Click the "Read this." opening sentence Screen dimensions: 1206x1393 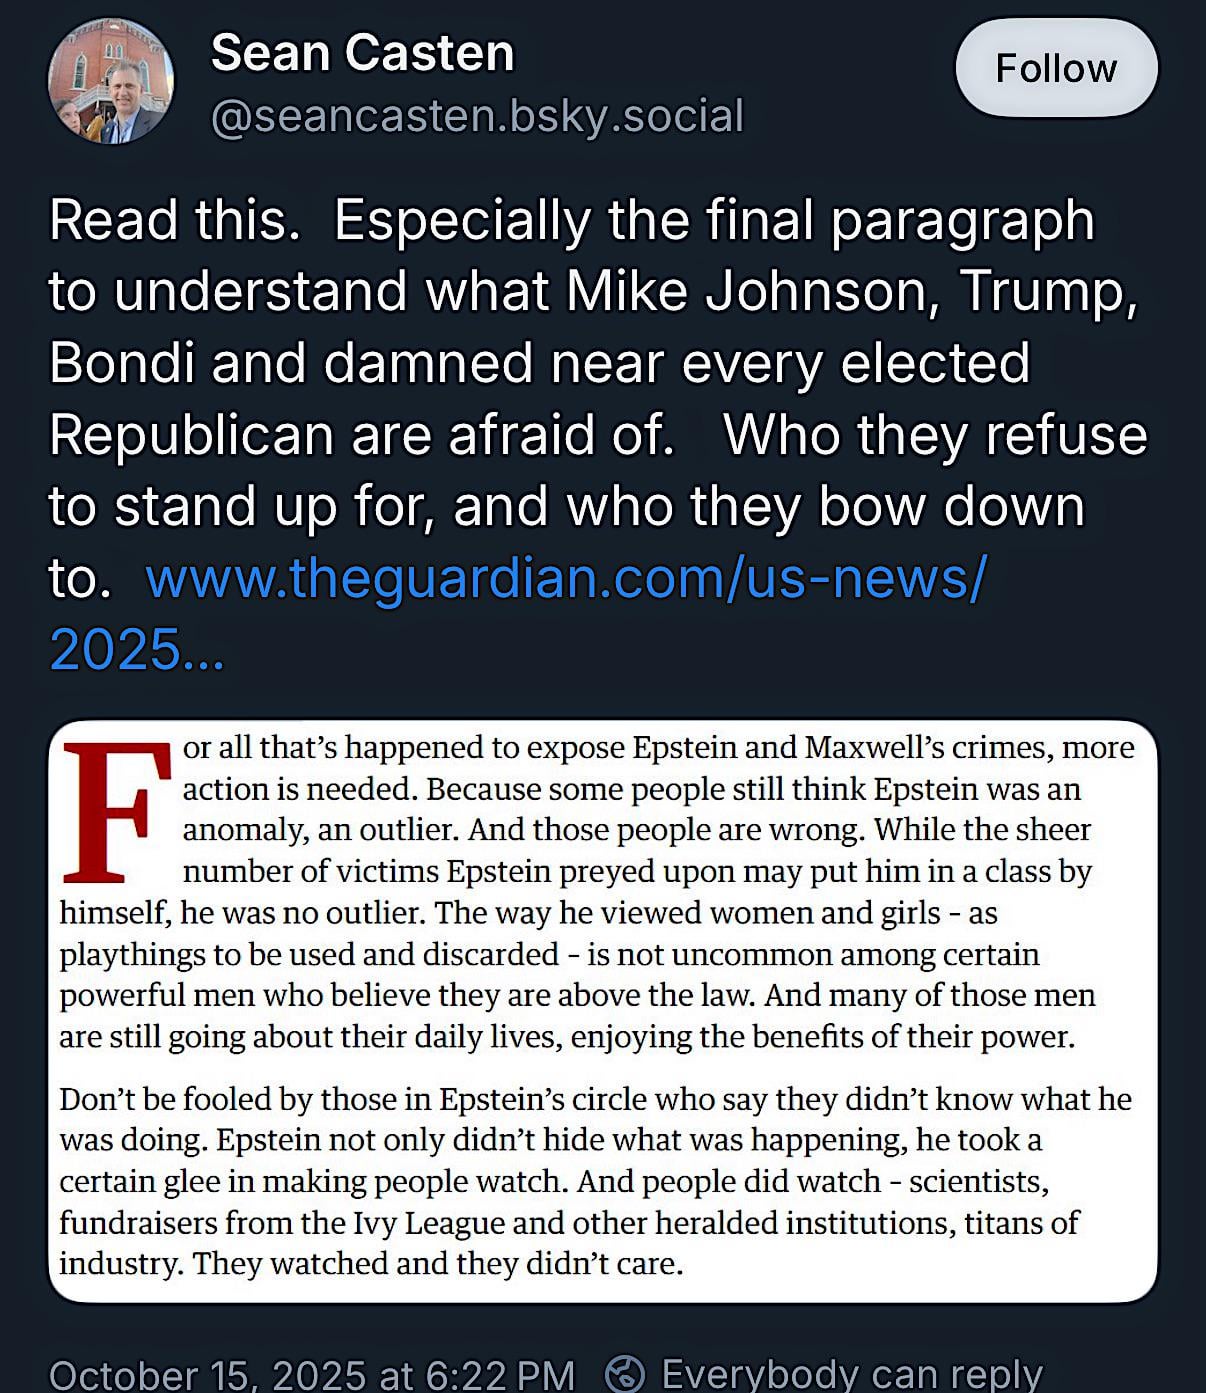(175, 220)
